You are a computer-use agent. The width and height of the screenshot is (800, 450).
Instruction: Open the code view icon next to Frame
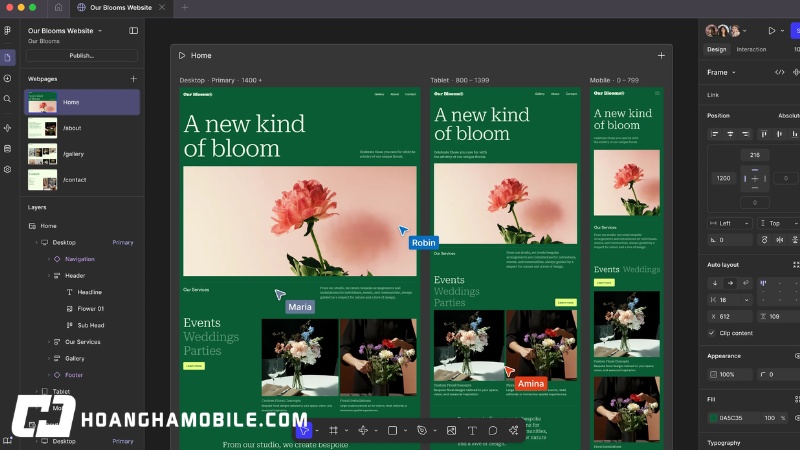pyautogui.click(x=779, y=72)
